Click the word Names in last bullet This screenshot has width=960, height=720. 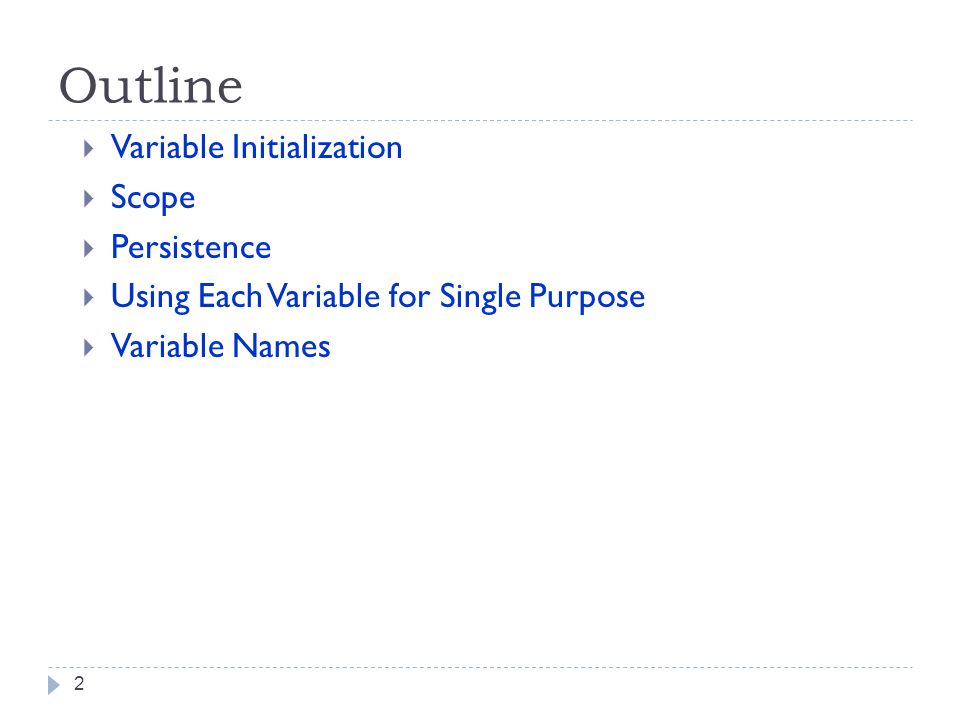point(282,347)
